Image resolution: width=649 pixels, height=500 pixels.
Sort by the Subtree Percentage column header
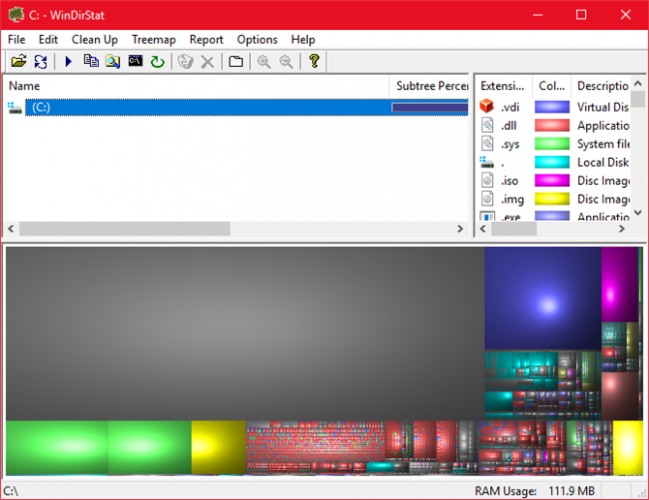[429, 86]
